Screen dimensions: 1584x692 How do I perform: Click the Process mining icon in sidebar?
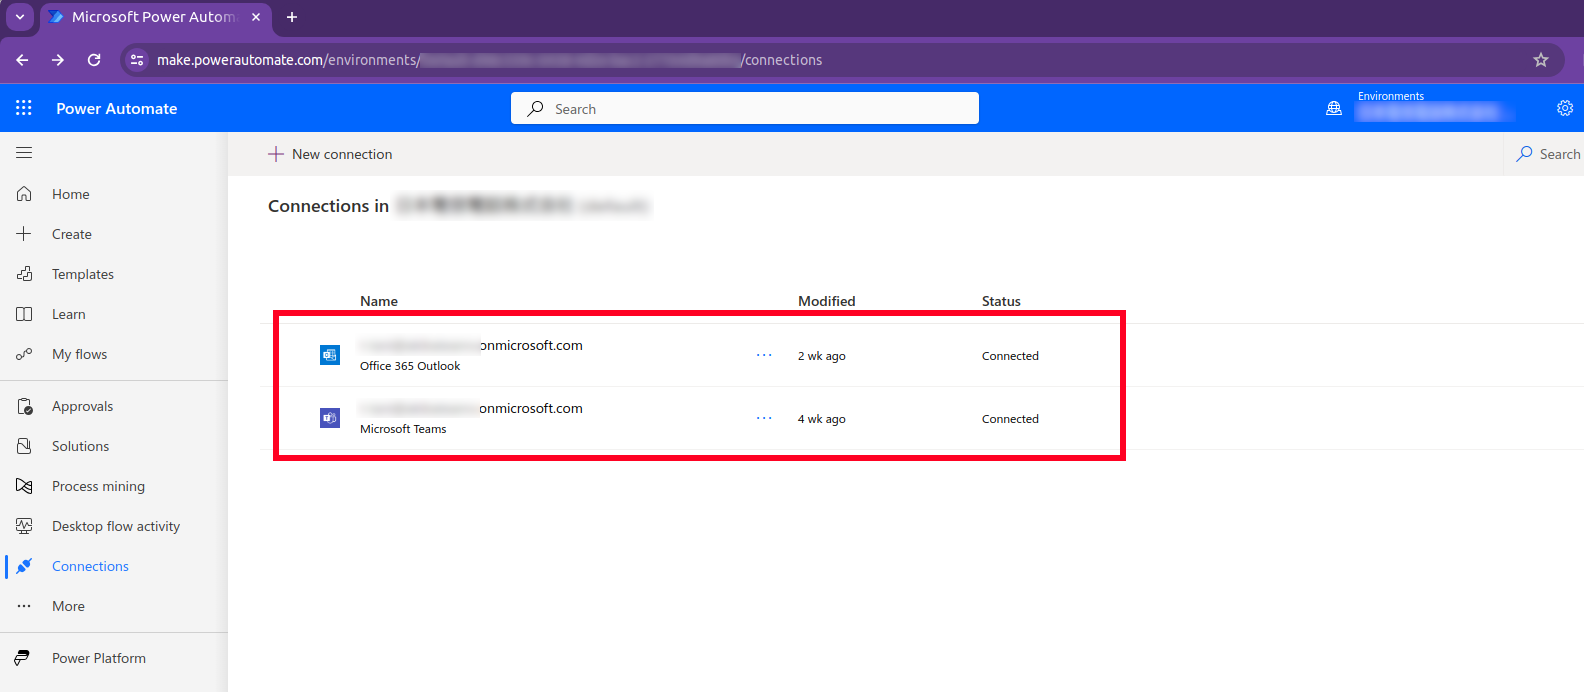(24, 486)
